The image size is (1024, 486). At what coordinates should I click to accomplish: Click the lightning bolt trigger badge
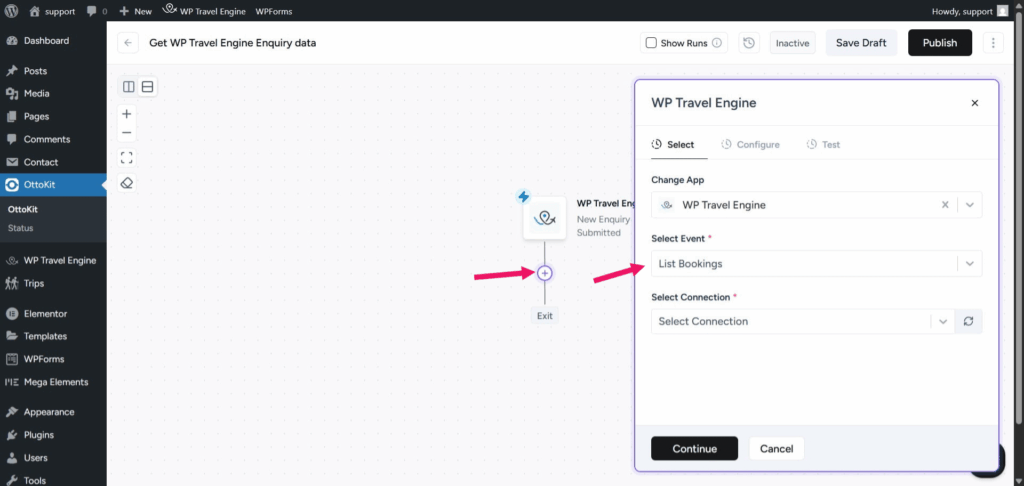click(x=524, y=197)
